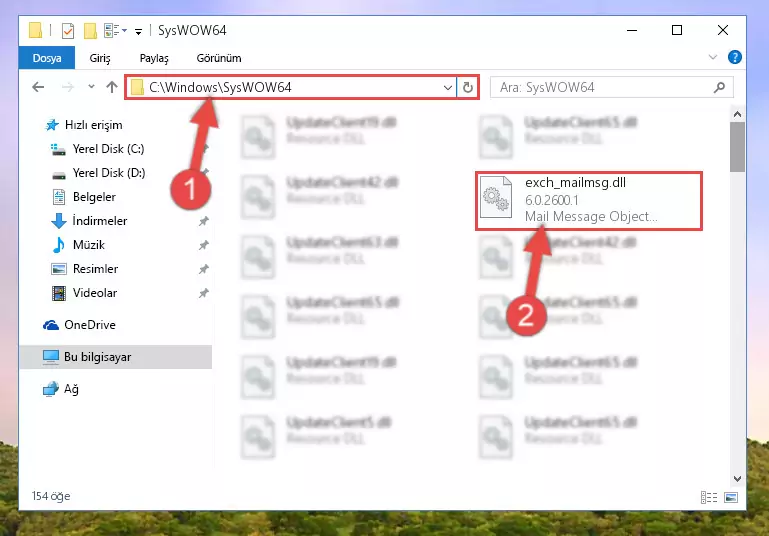Go up one folder level

click(x=112, y=87)
